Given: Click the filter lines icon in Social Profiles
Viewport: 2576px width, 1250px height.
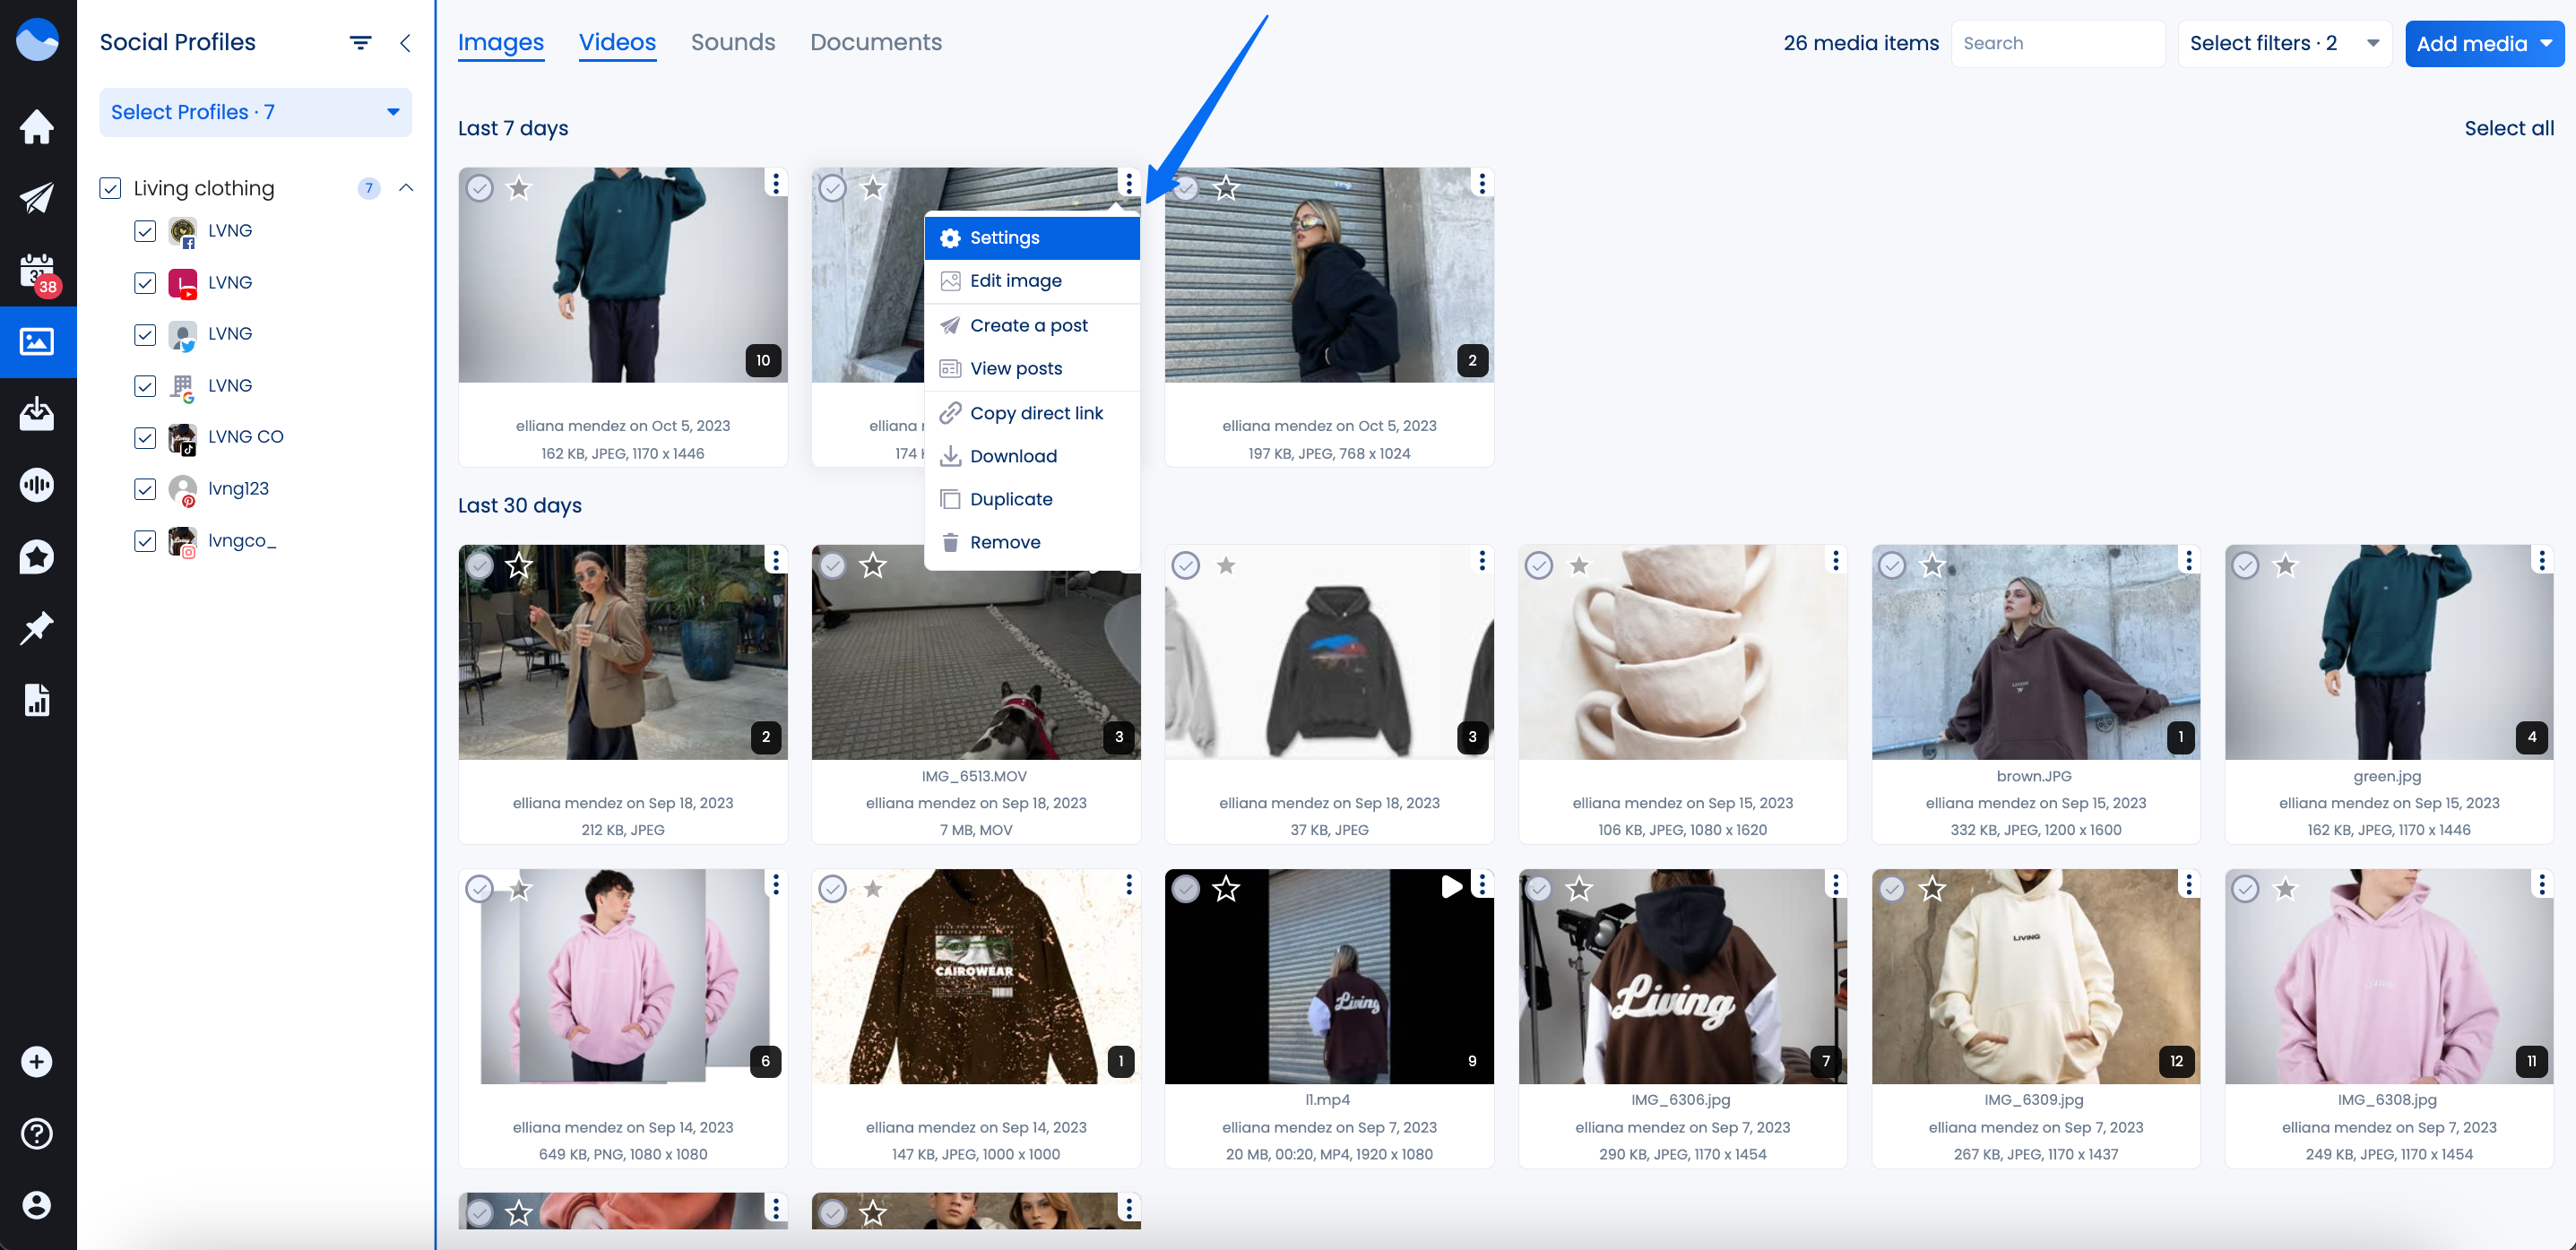Looking at the screenshot, I should coord(360,43).
